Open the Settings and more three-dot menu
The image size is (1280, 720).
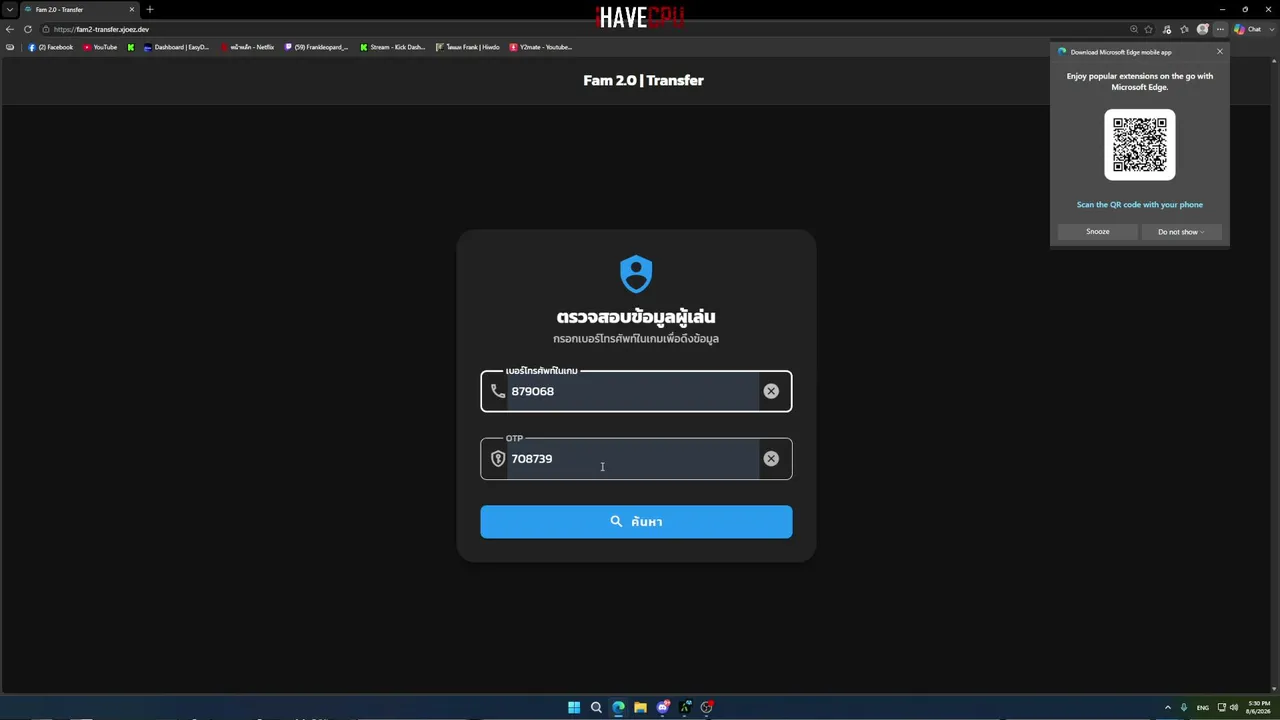[1220, 29]
